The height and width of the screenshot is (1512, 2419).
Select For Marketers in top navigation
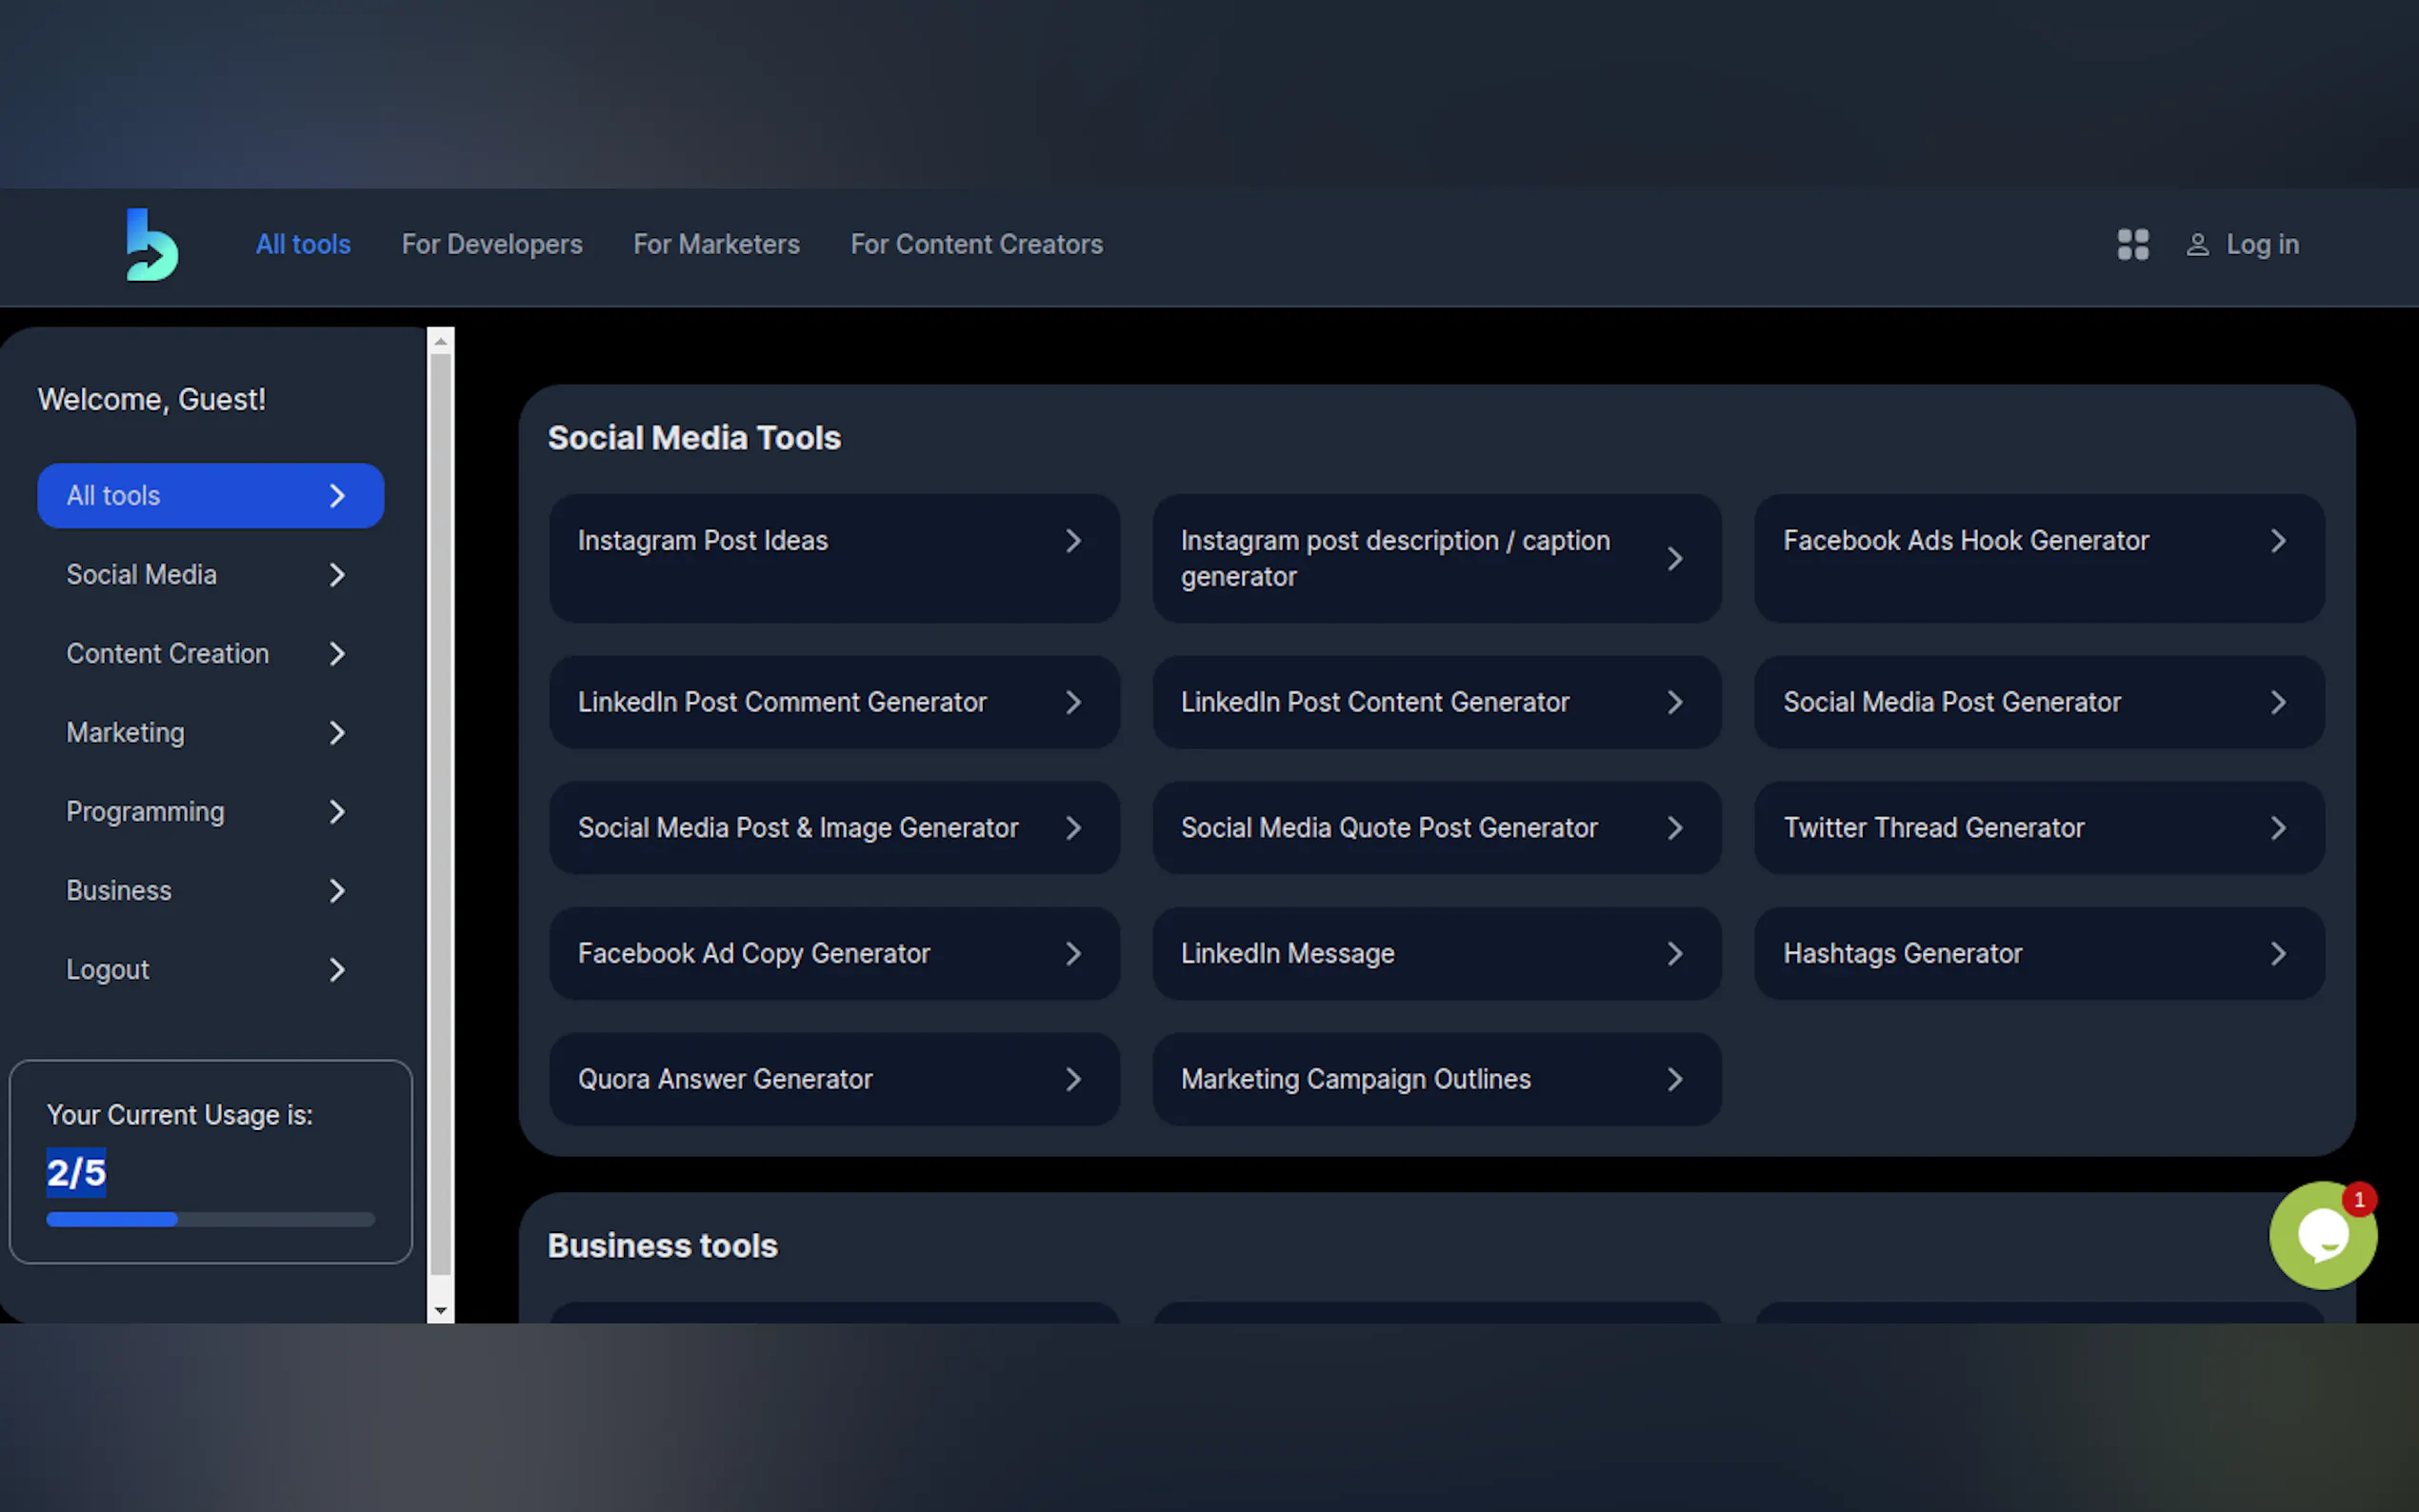pos(716,245)
